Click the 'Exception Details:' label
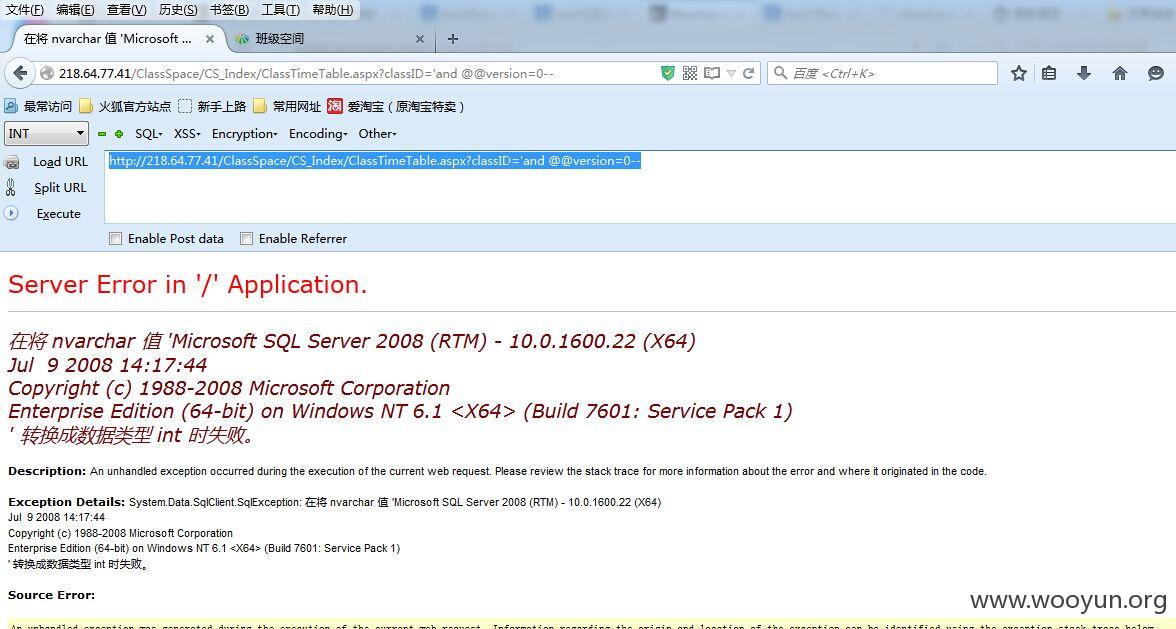1176x629 pixels. click(x=67, y=502)
